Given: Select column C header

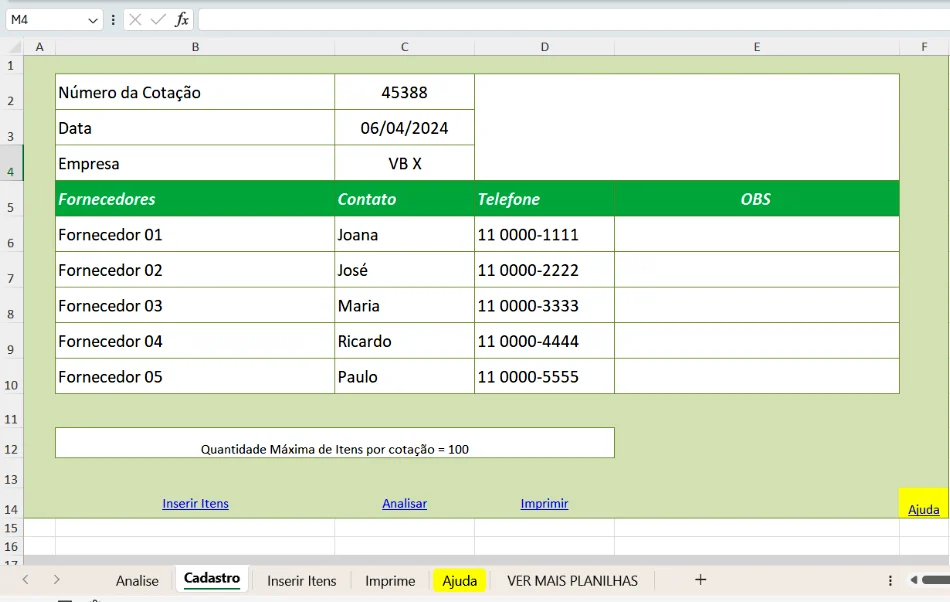Looking at the screenshot, I should tap(405, 47).
